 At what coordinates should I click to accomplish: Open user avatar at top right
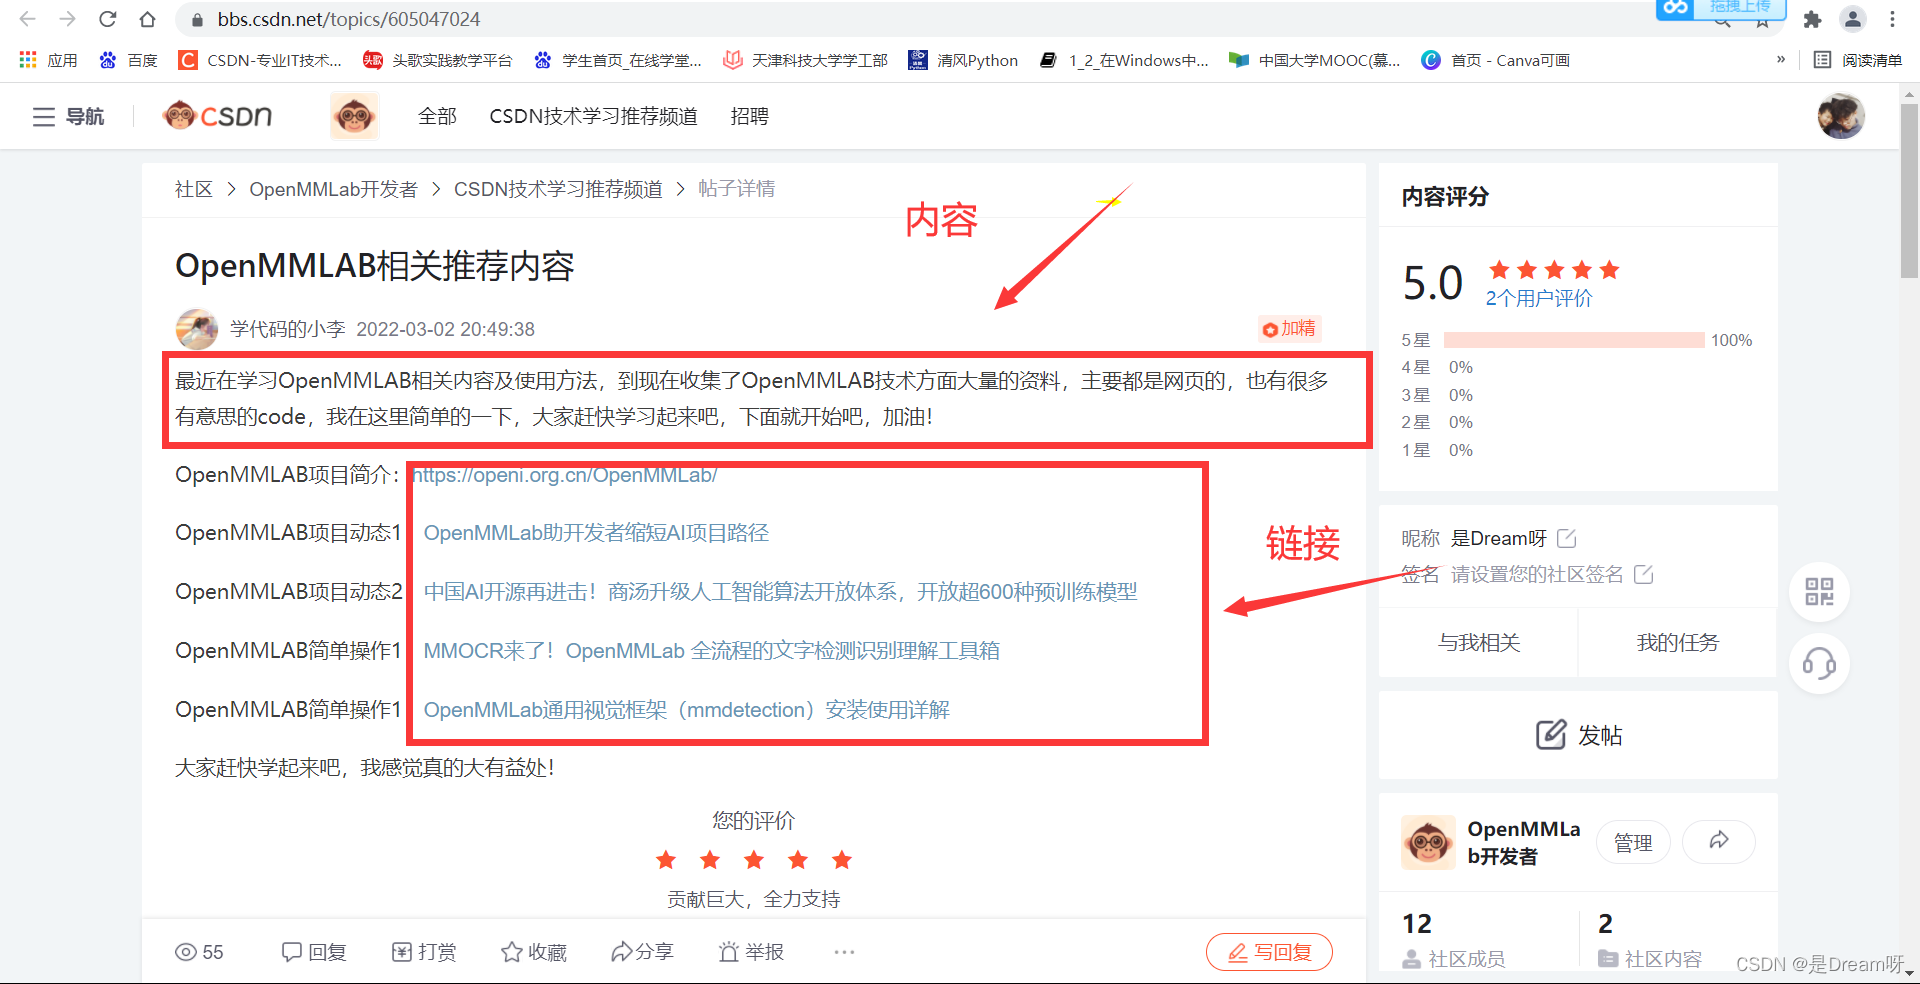pyautogui.click(x=1841, y=116)
